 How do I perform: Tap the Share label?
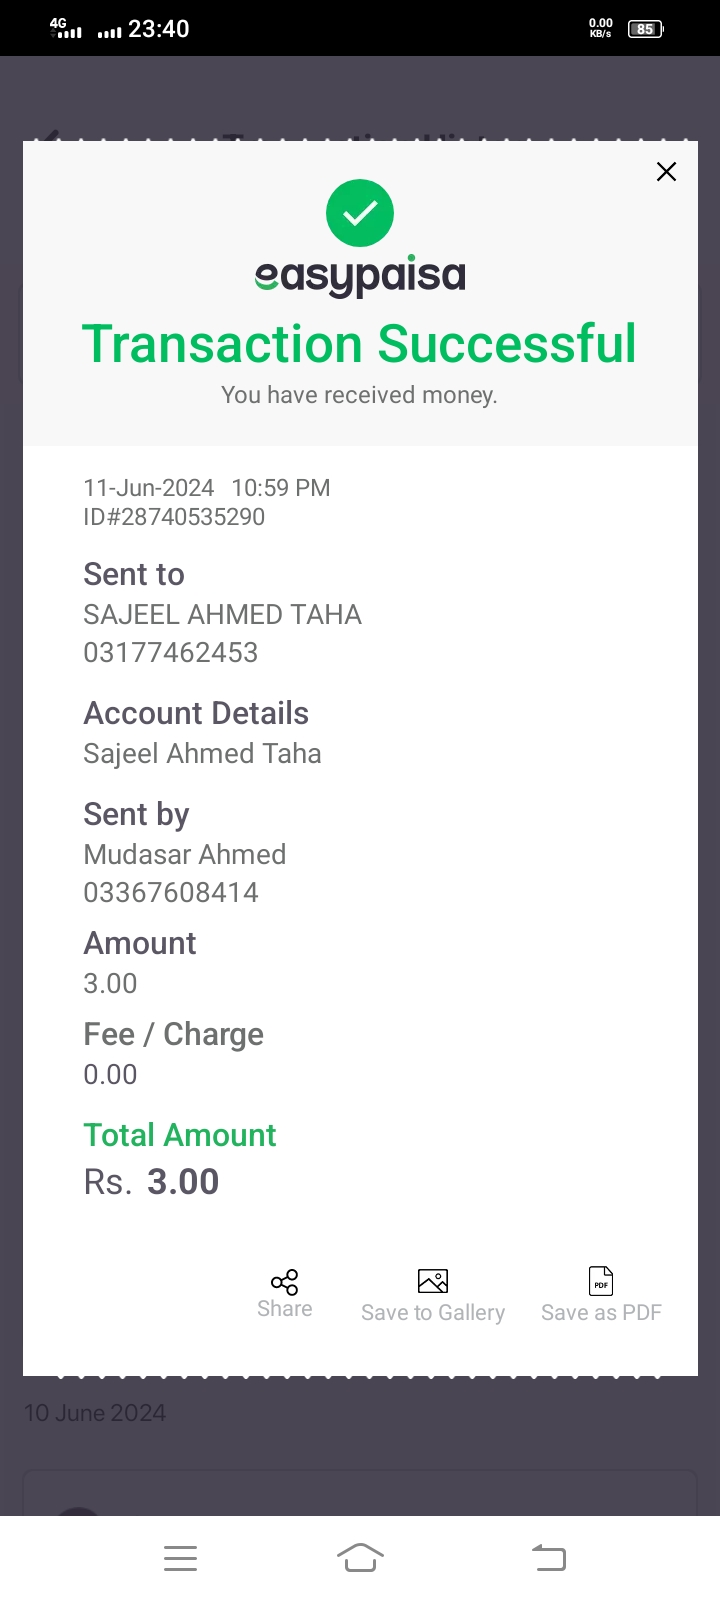coord(285,1309)
